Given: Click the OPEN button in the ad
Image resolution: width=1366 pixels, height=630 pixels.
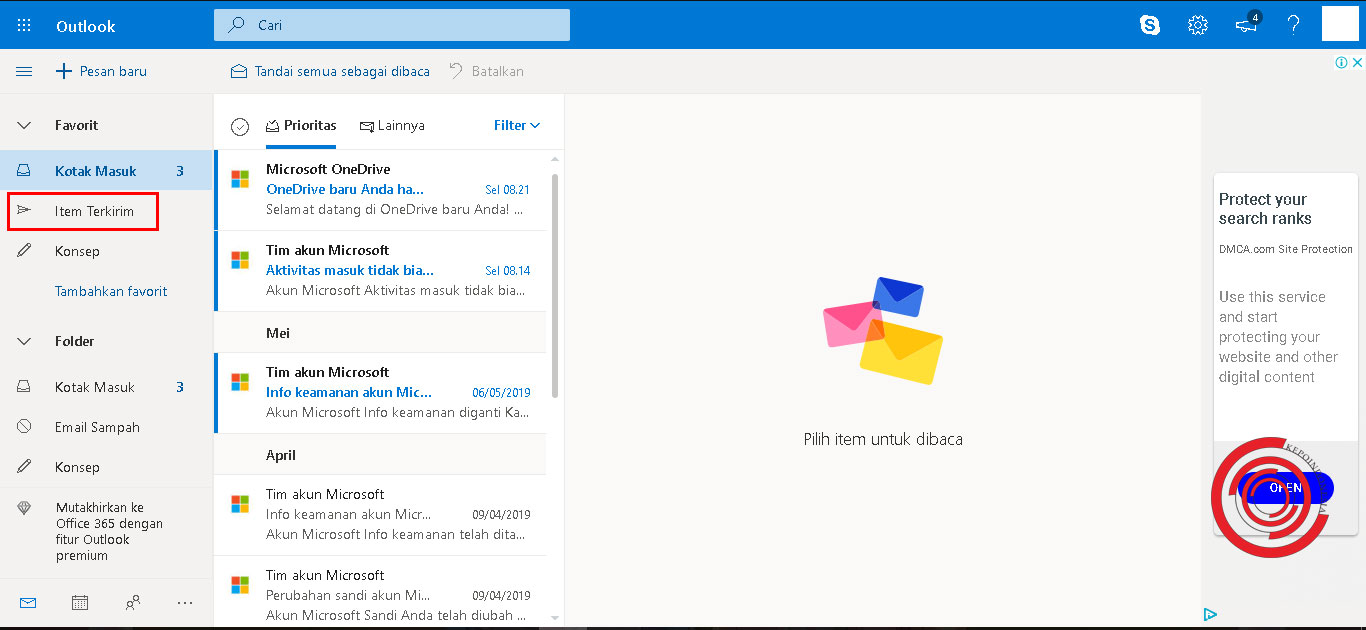Looking at the screenshot, I should click(1285, 488).
